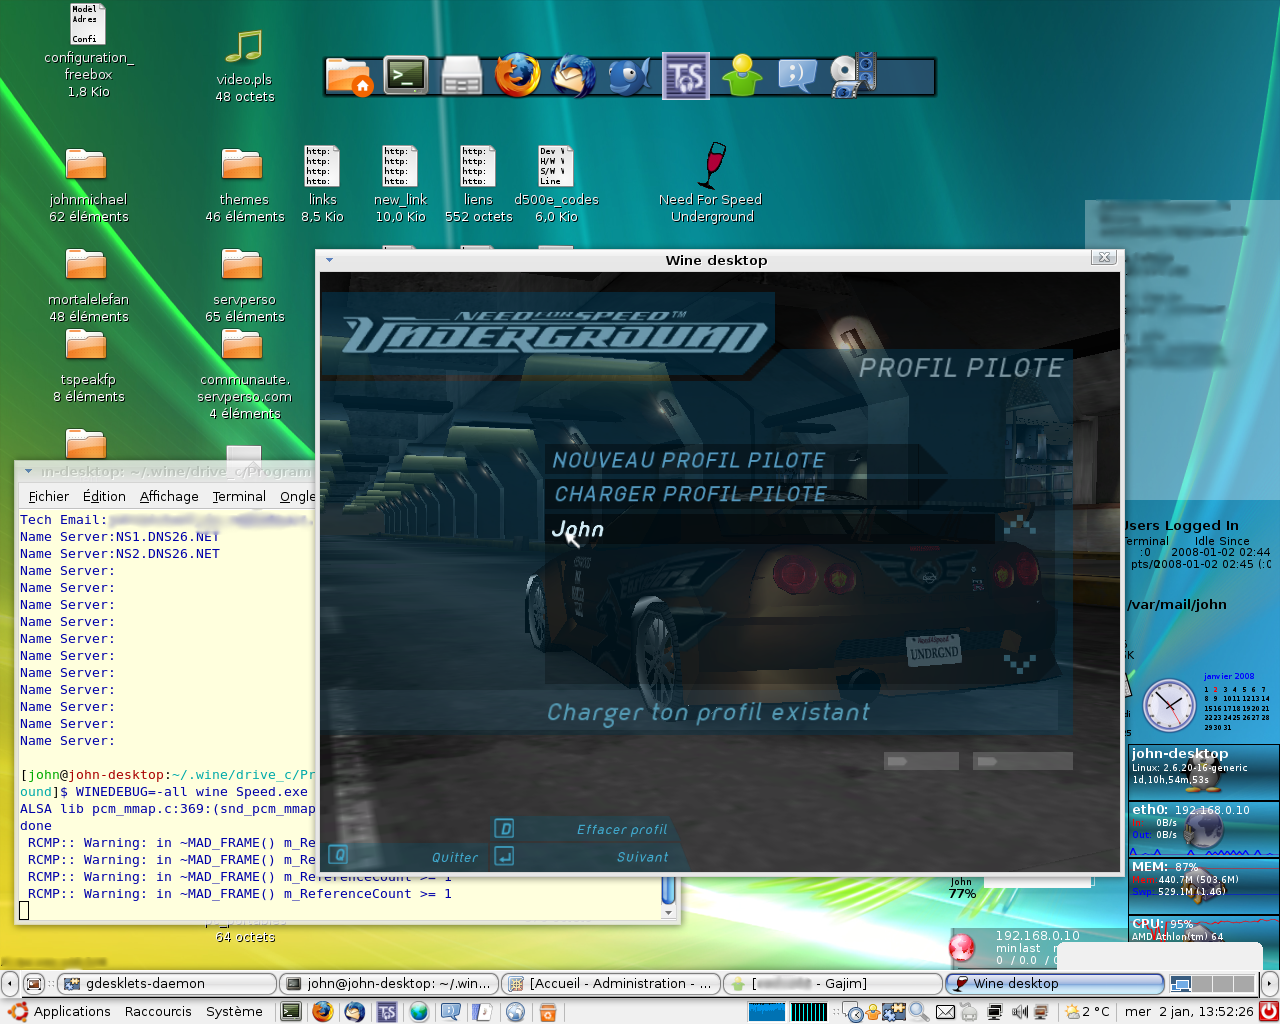This screenshot has width=1280, height=1024.
Task: Open the mortalelefan folder
Action: 87,286
